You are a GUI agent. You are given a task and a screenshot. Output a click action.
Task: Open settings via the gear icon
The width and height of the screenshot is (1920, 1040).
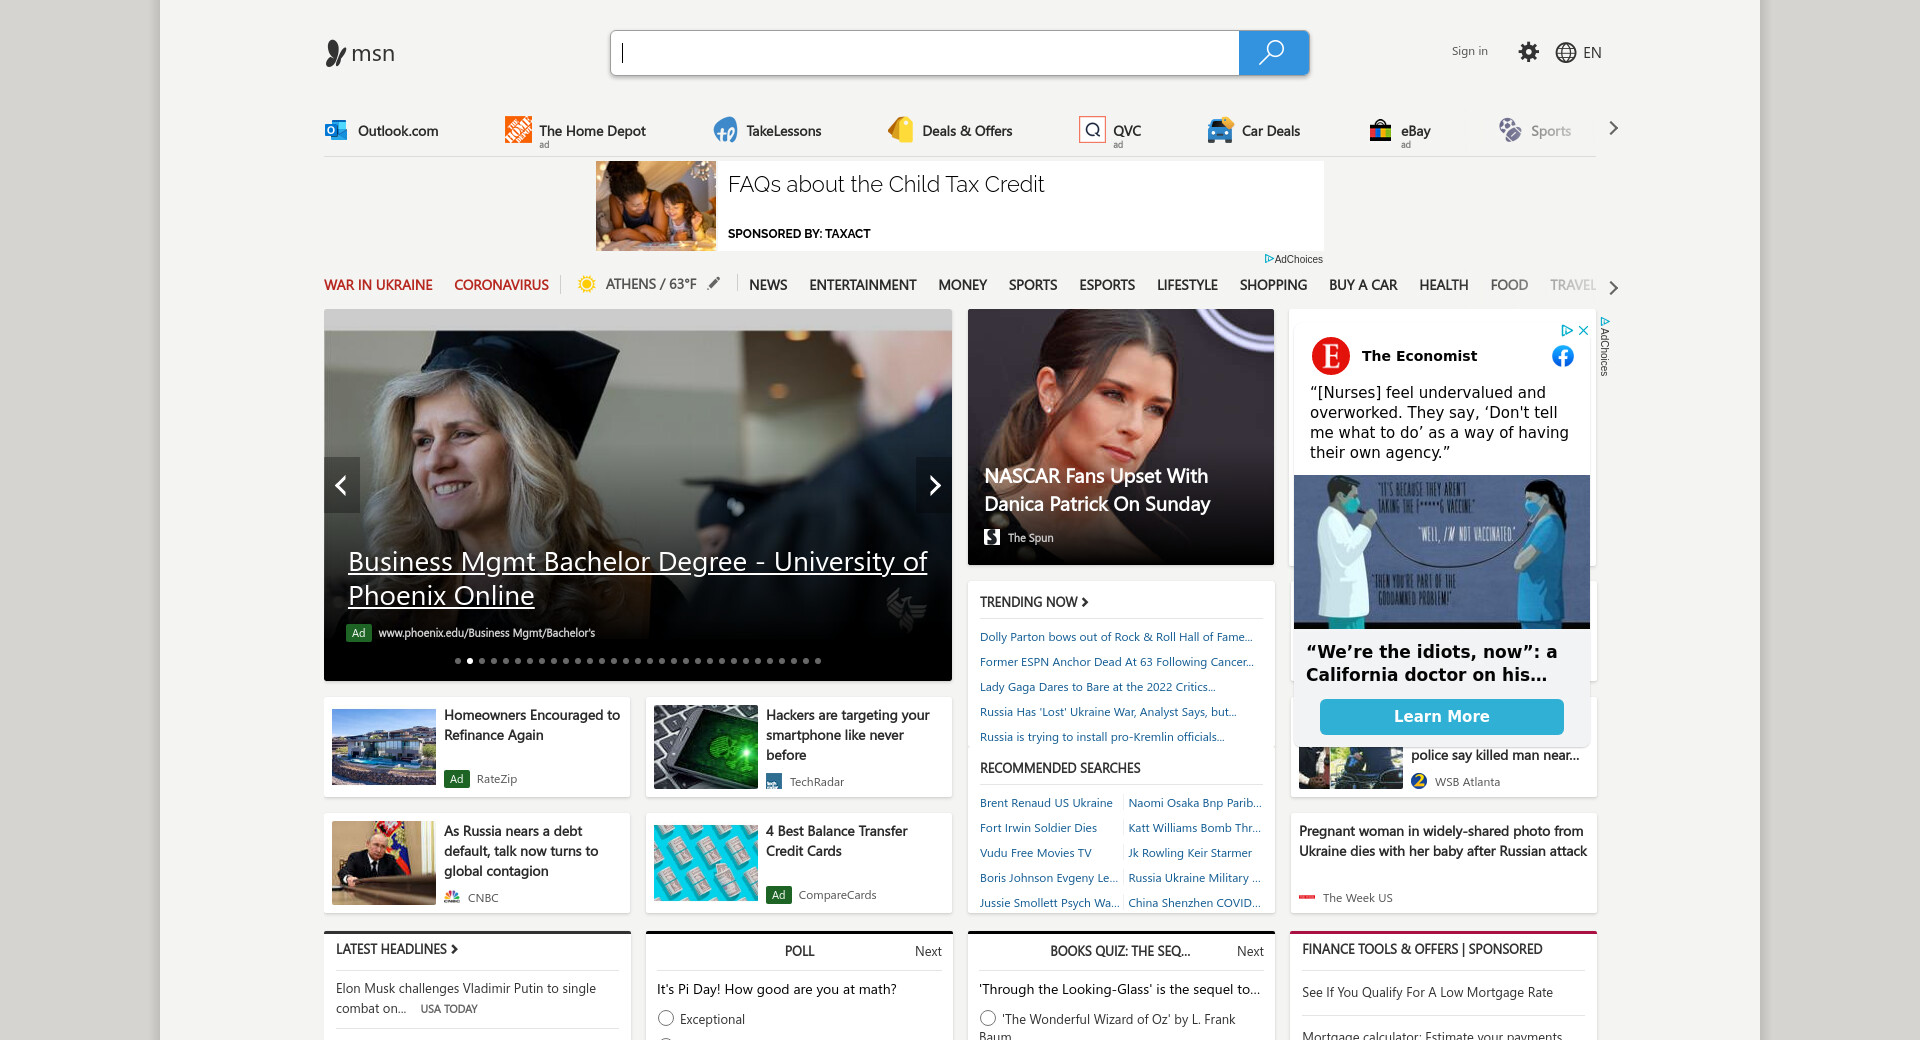[x=1528, y=52]
